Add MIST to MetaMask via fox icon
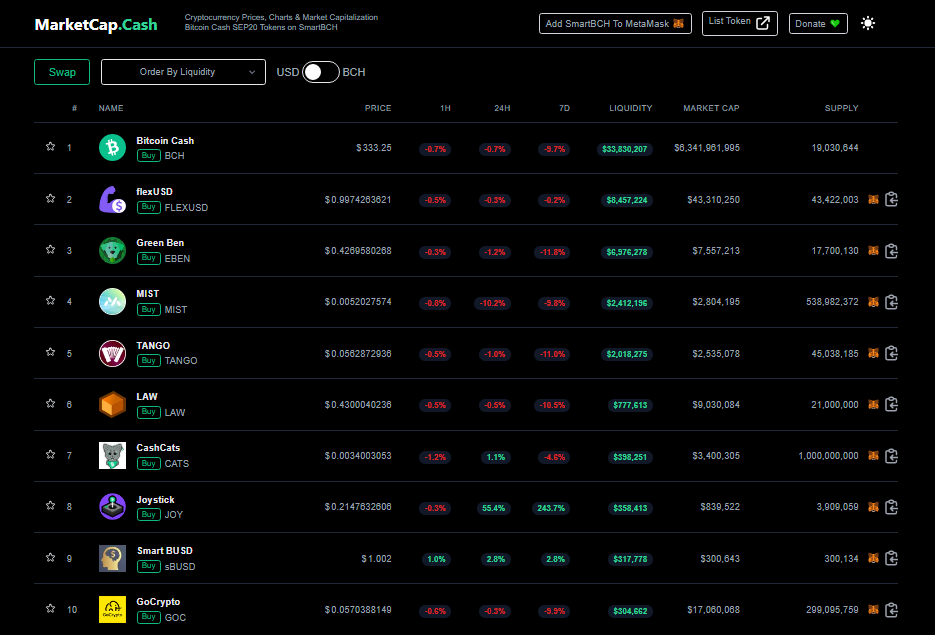 tap(873, 302)
